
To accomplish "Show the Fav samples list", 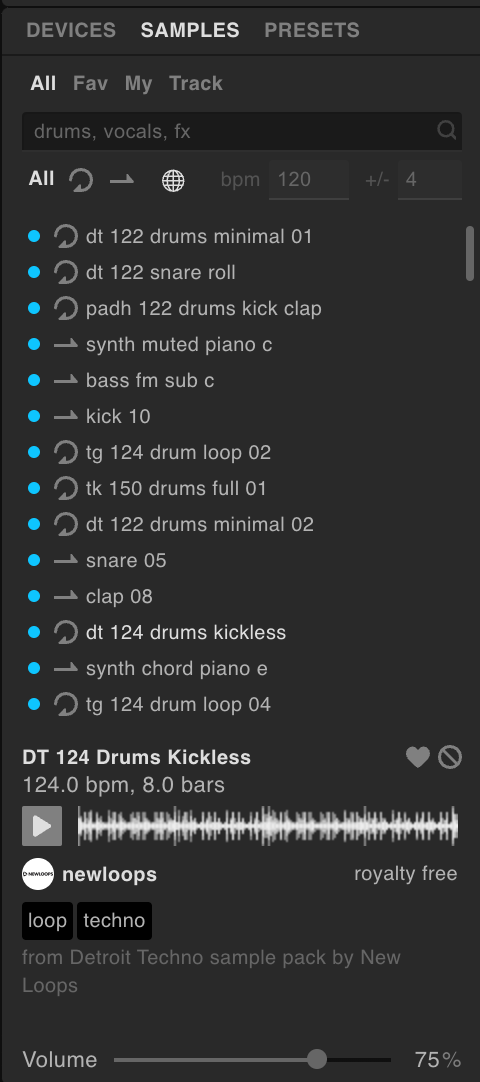I will [90, 83].
